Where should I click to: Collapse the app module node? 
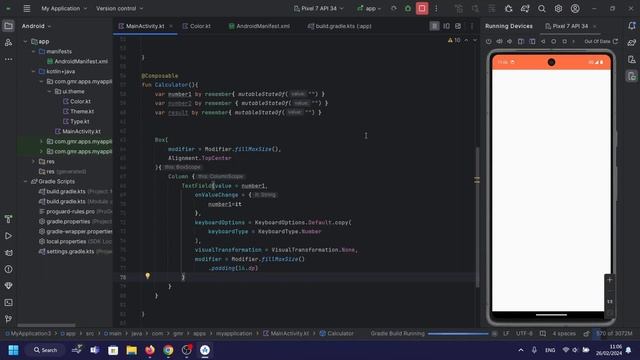coord(25,42)
